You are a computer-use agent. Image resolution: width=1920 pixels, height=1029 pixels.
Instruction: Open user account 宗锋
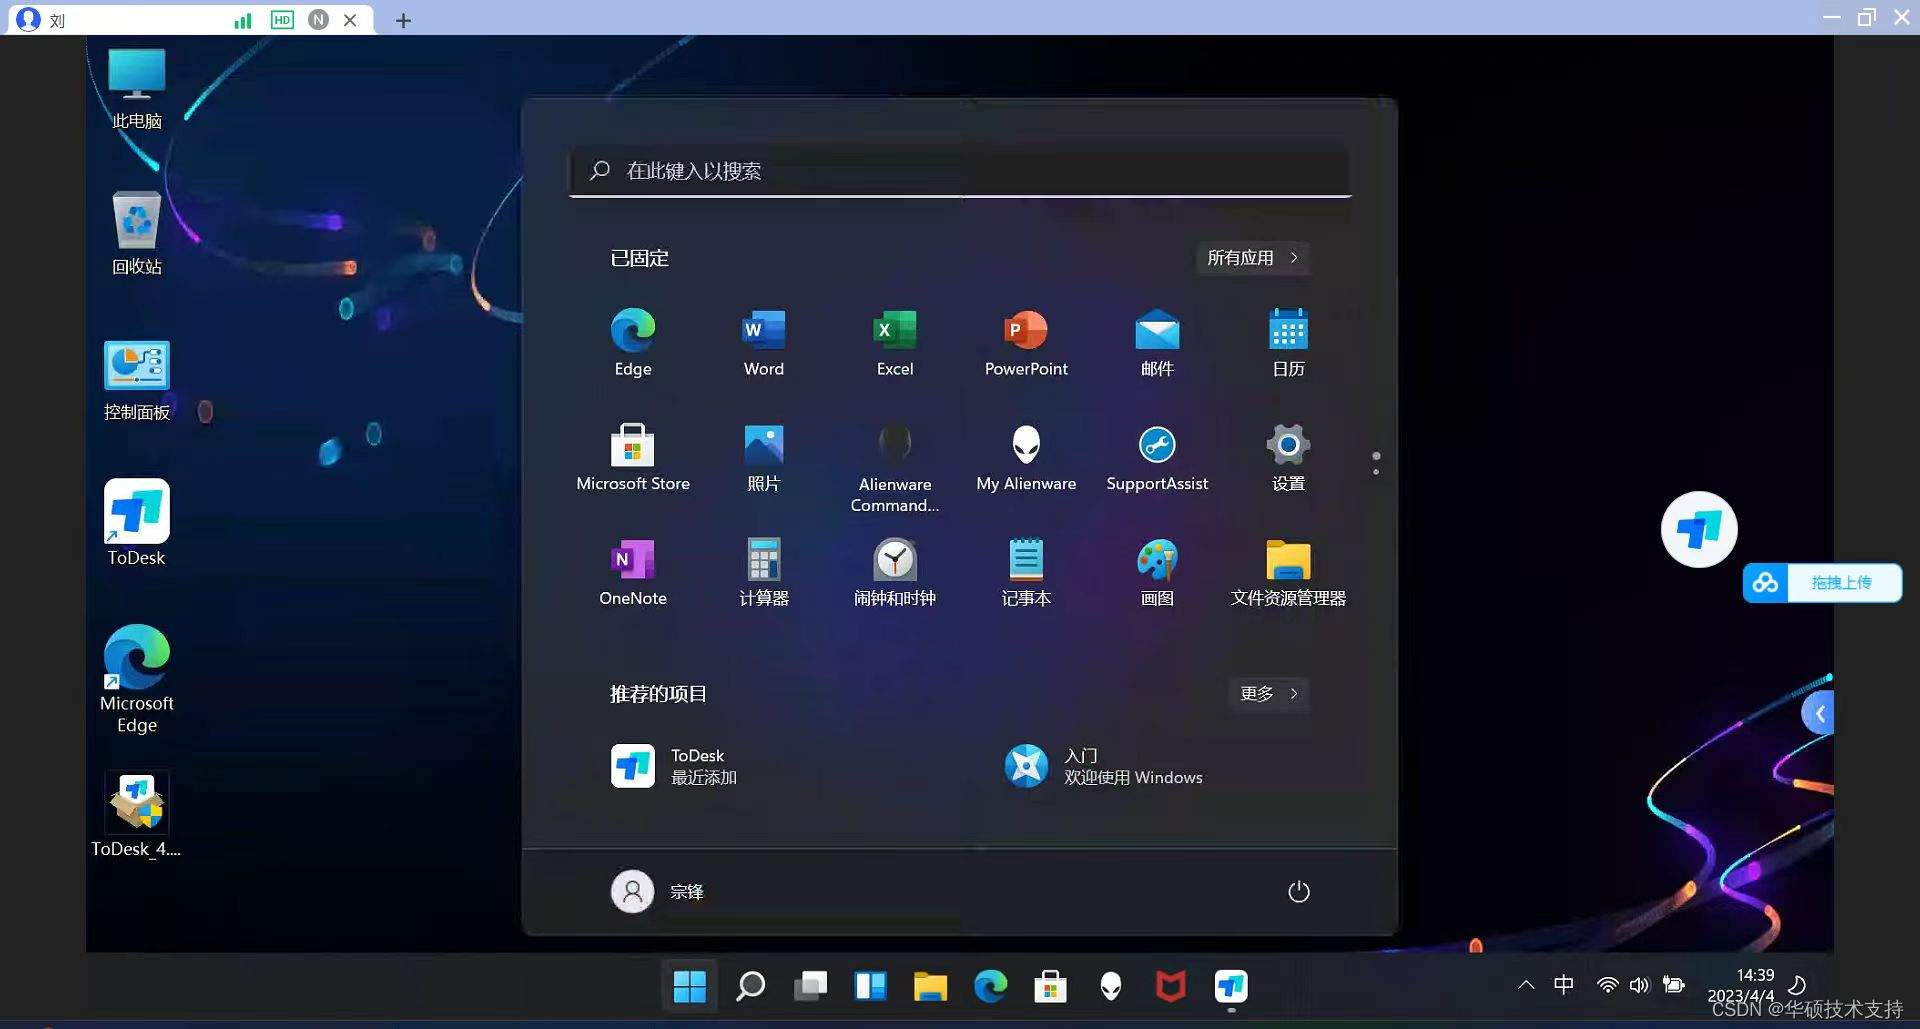click(x=658, y=891)
